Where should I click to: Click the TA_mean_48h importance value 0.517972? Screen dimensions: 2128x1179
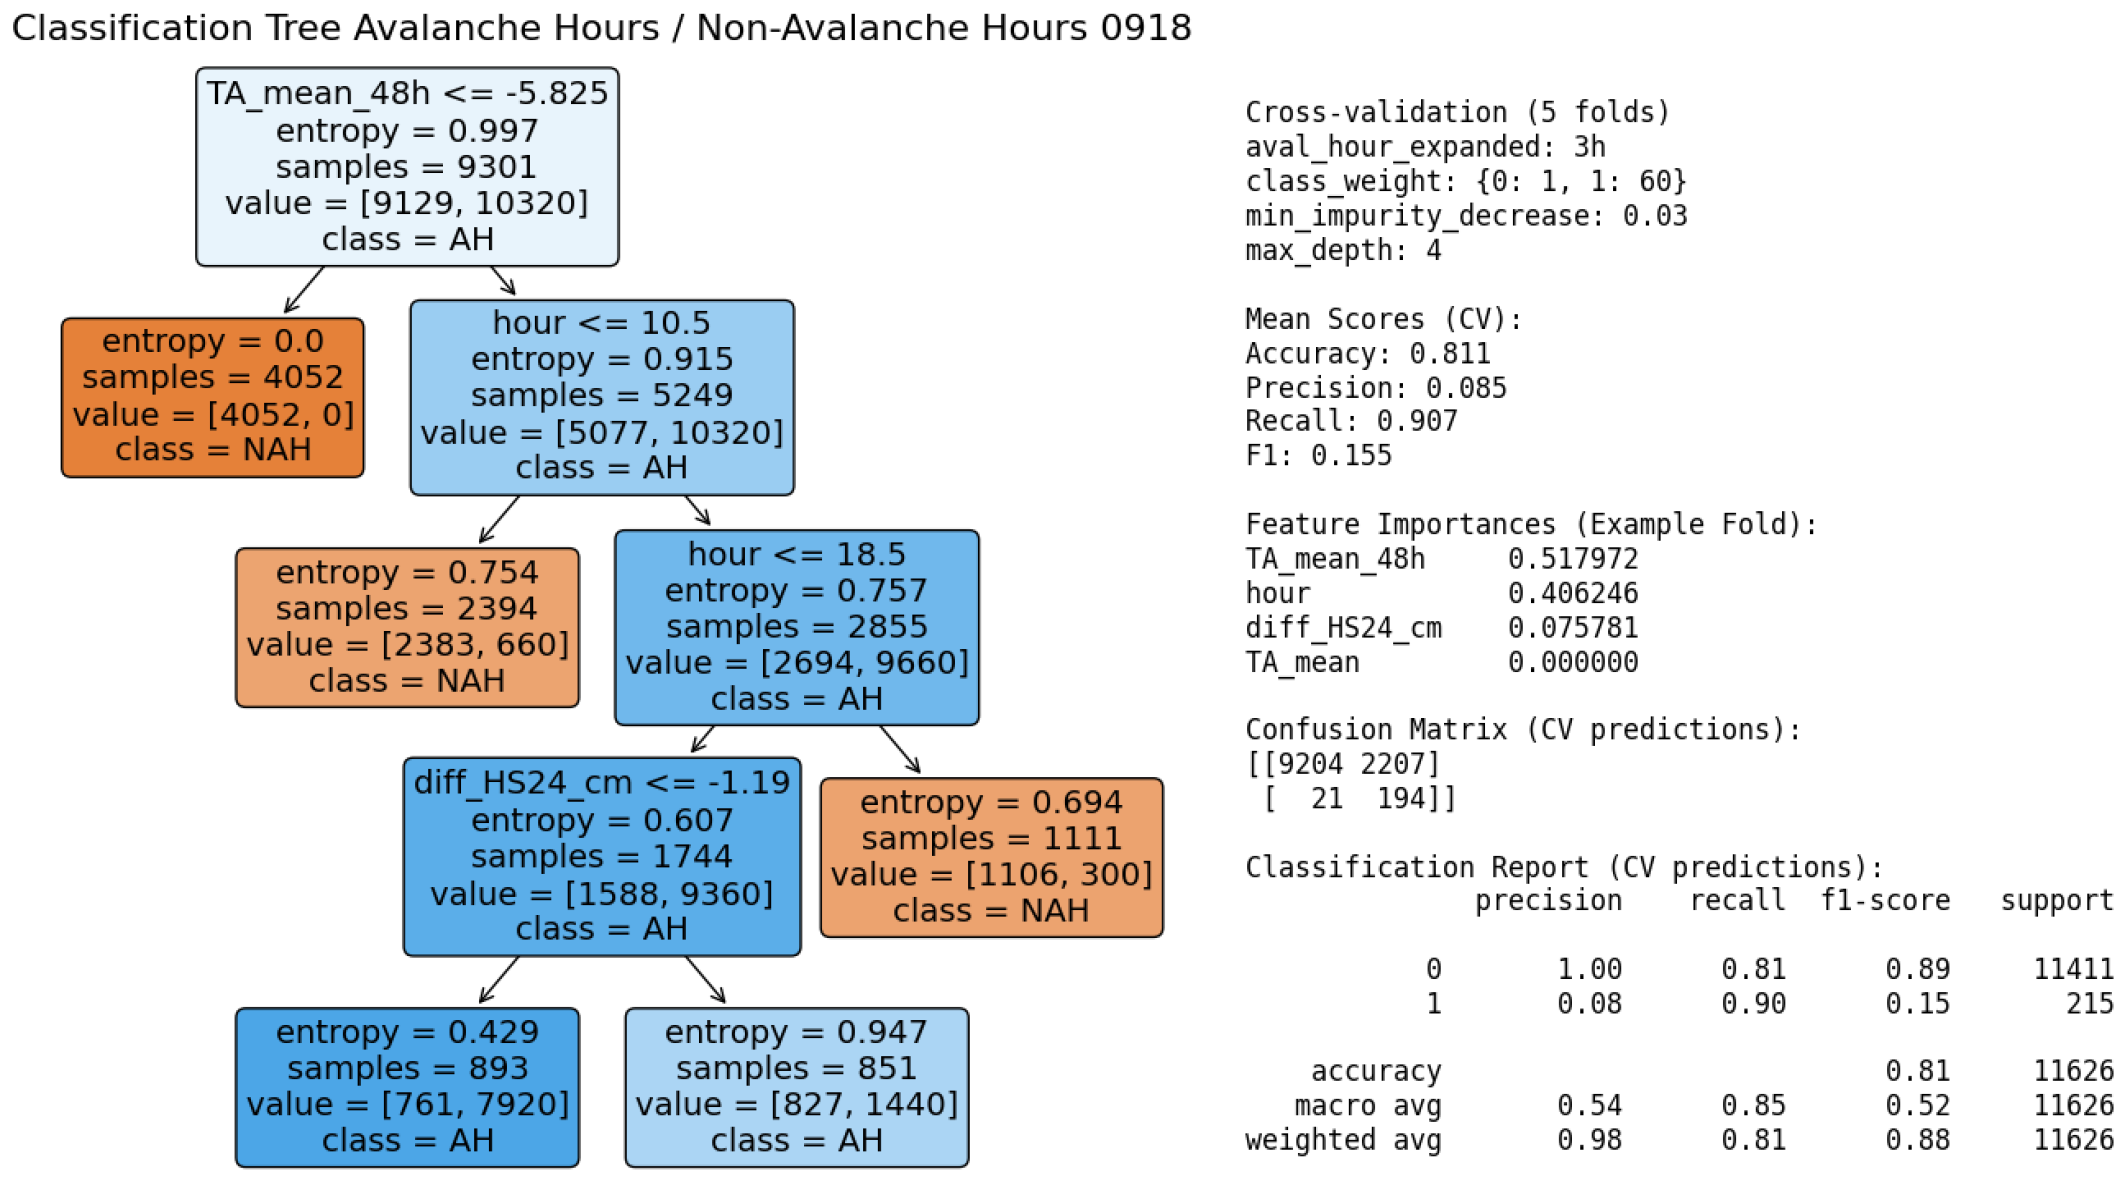pos(1572,559)
